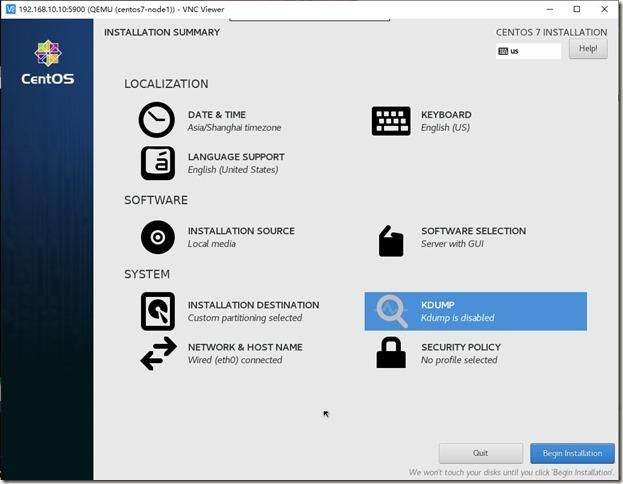Click Network & Host Name arrows icon
This screenshot has height=484, width=623.
tap(159, 353)
